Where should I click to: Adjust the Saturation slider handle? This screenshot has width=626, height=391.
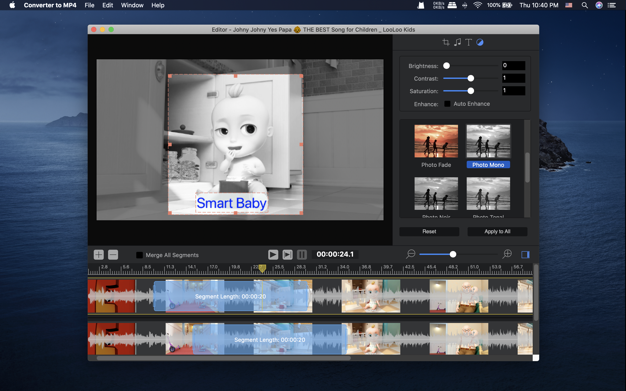(471, 91)
